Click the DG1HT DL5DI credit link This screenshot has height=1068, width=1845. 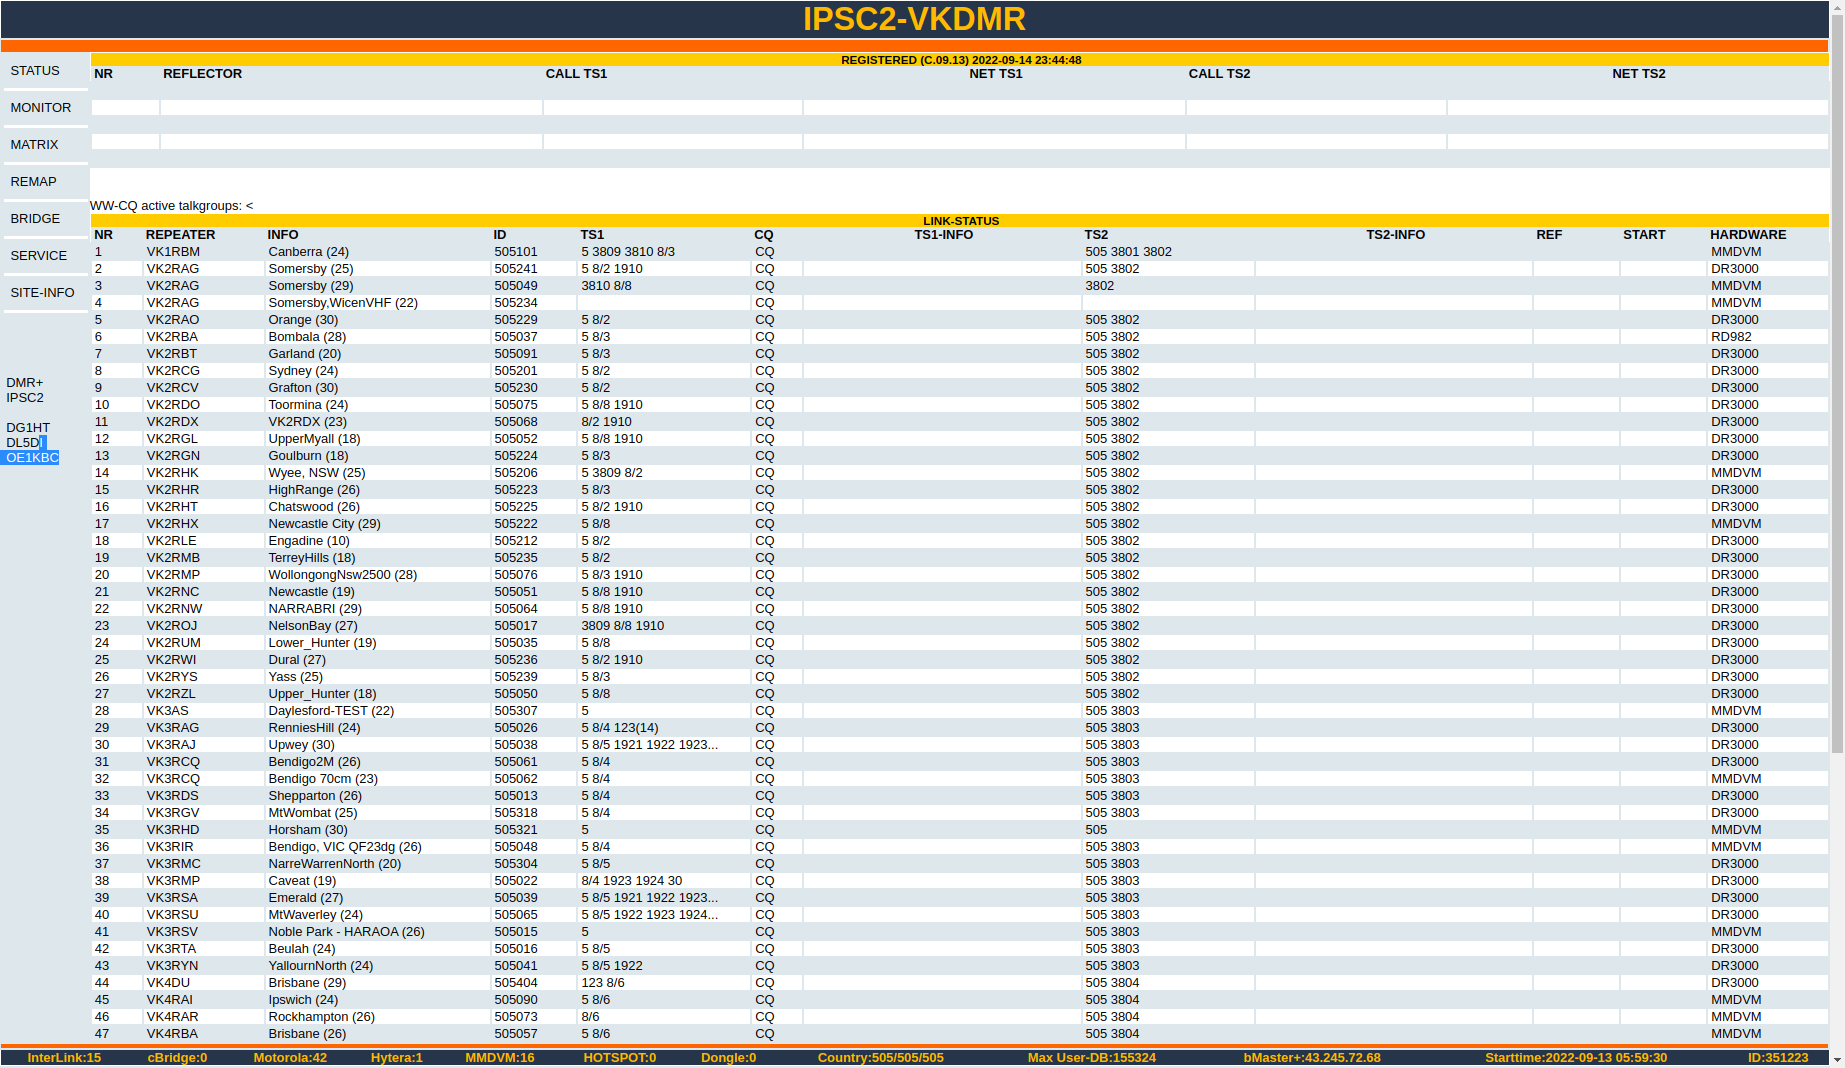tap(27, 435)
